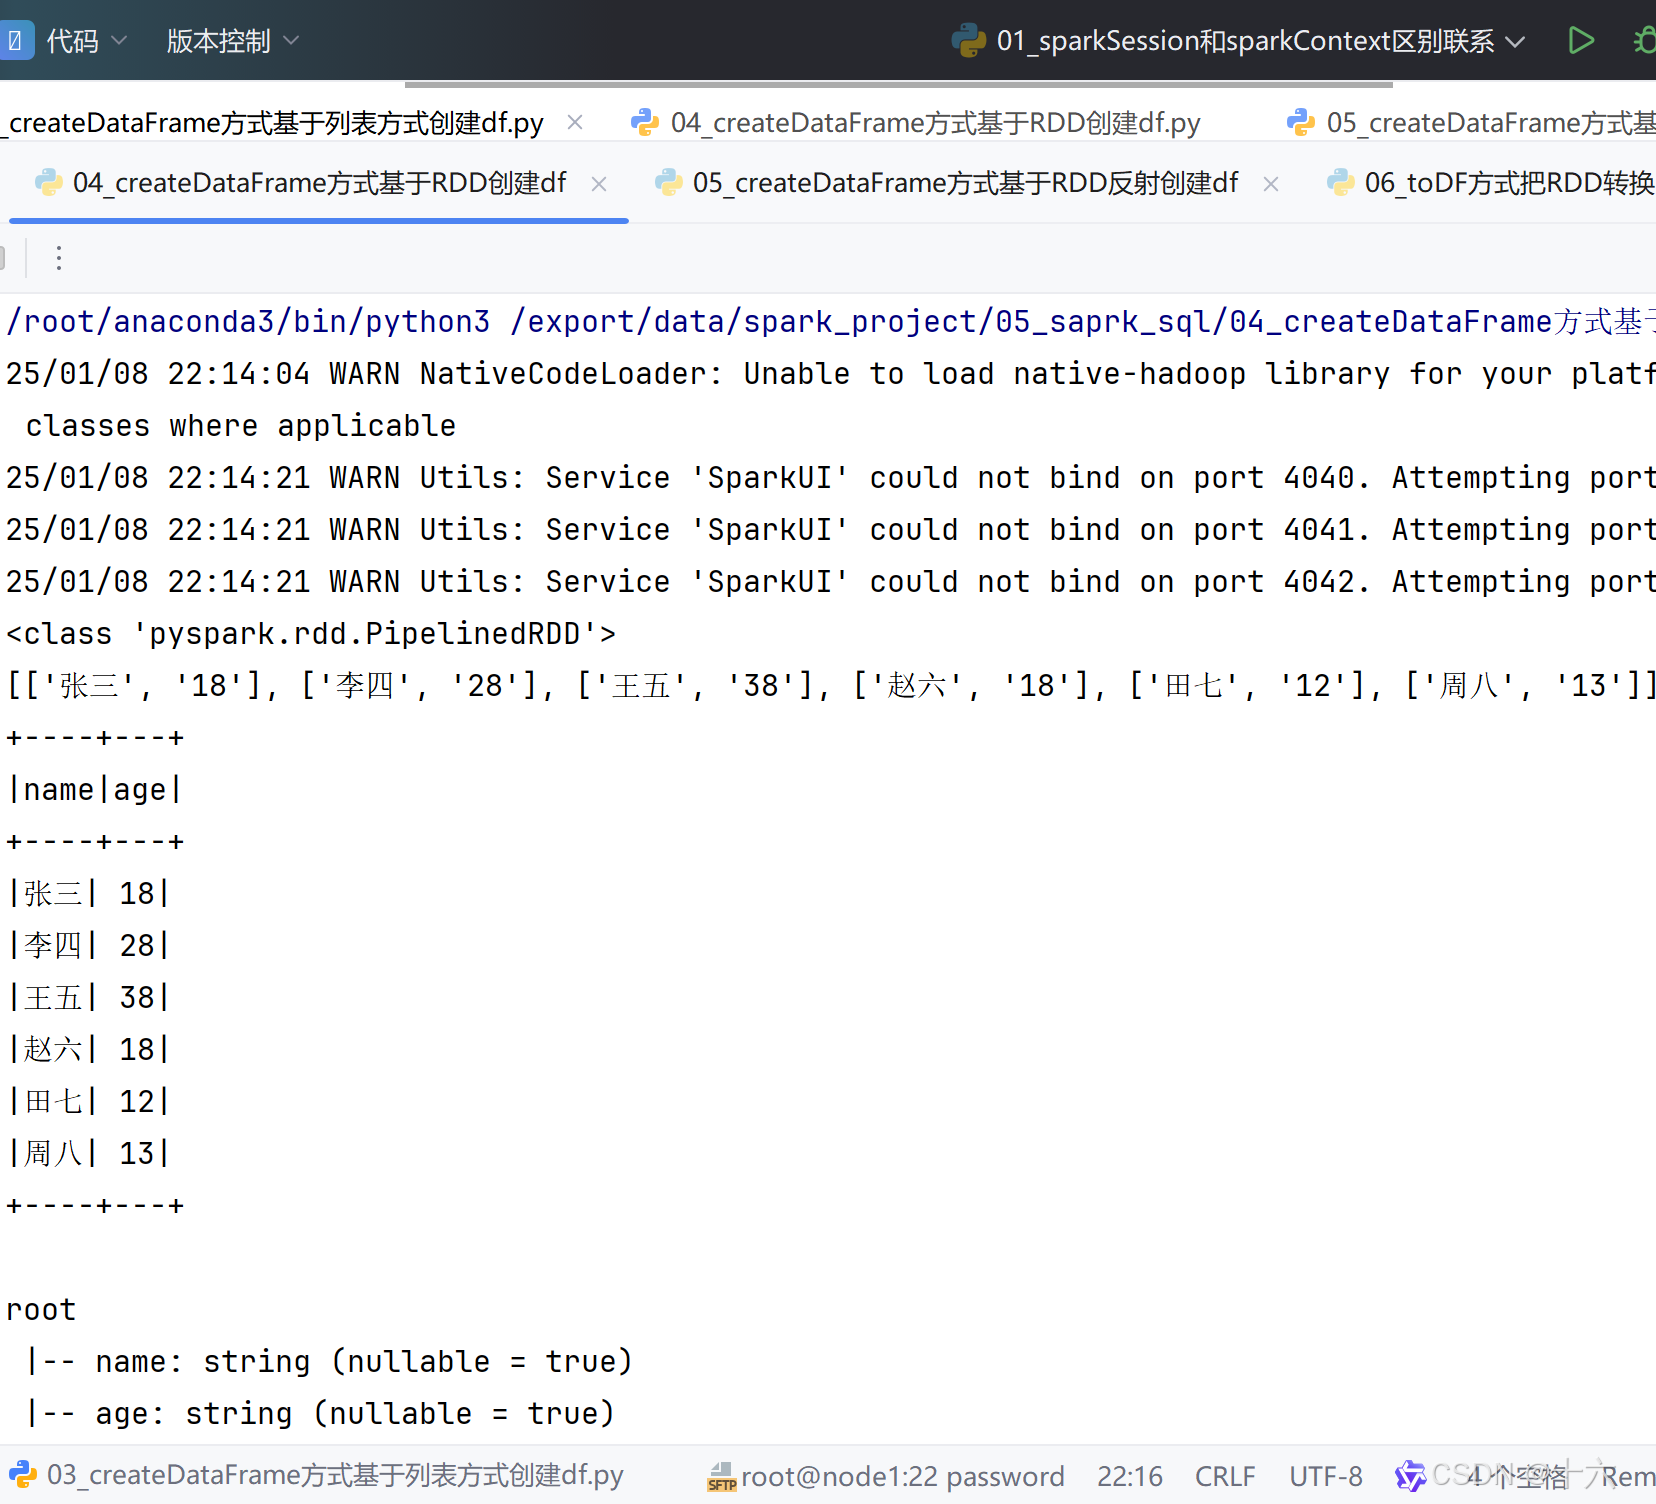1656x1504 pixels.
Task: Click the Python icon beside the status bar file name
Action: pos(23,1475)
